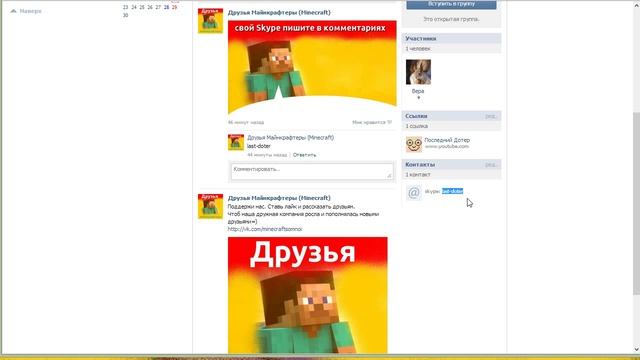Open comment author Друзья Майнкрафтеры link
The width and height of the screenshot is (640, 360).
point(291,138)
